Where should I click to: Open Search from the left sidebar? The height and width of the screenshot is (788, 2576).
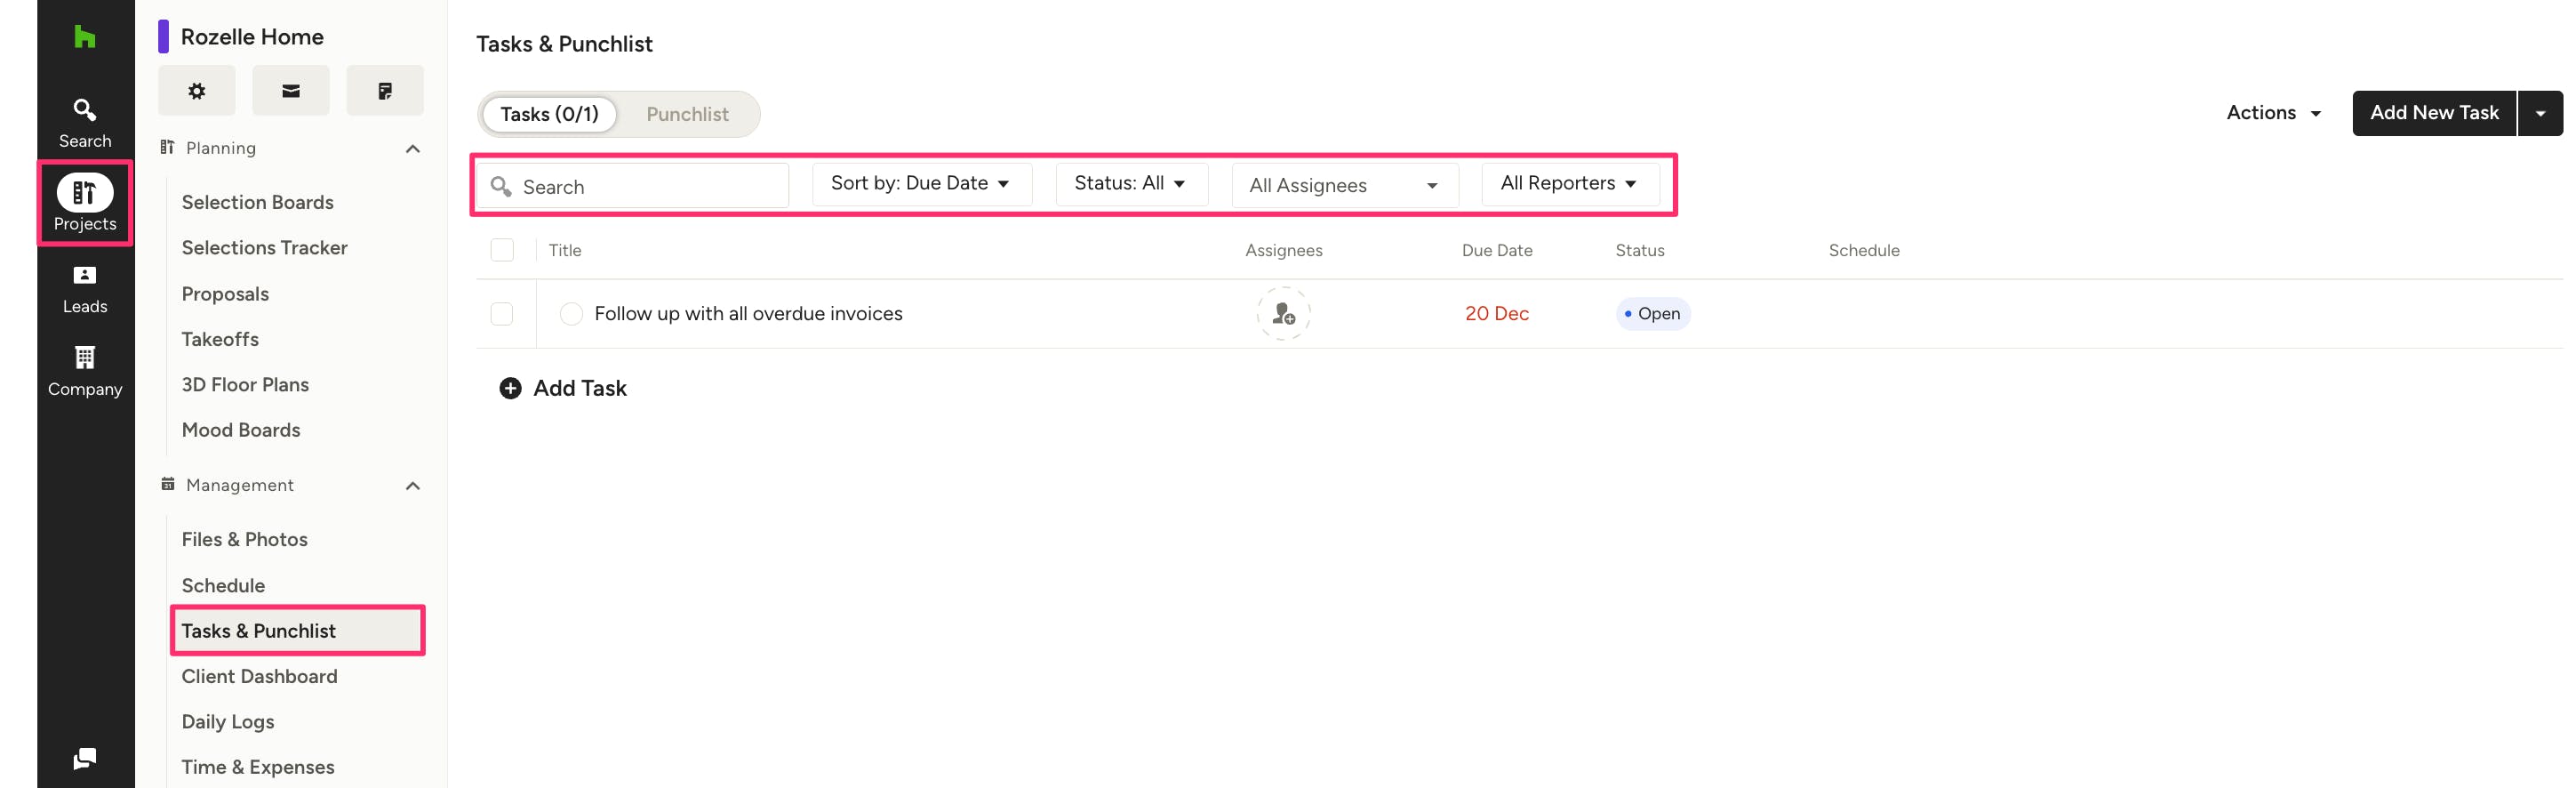85,122
